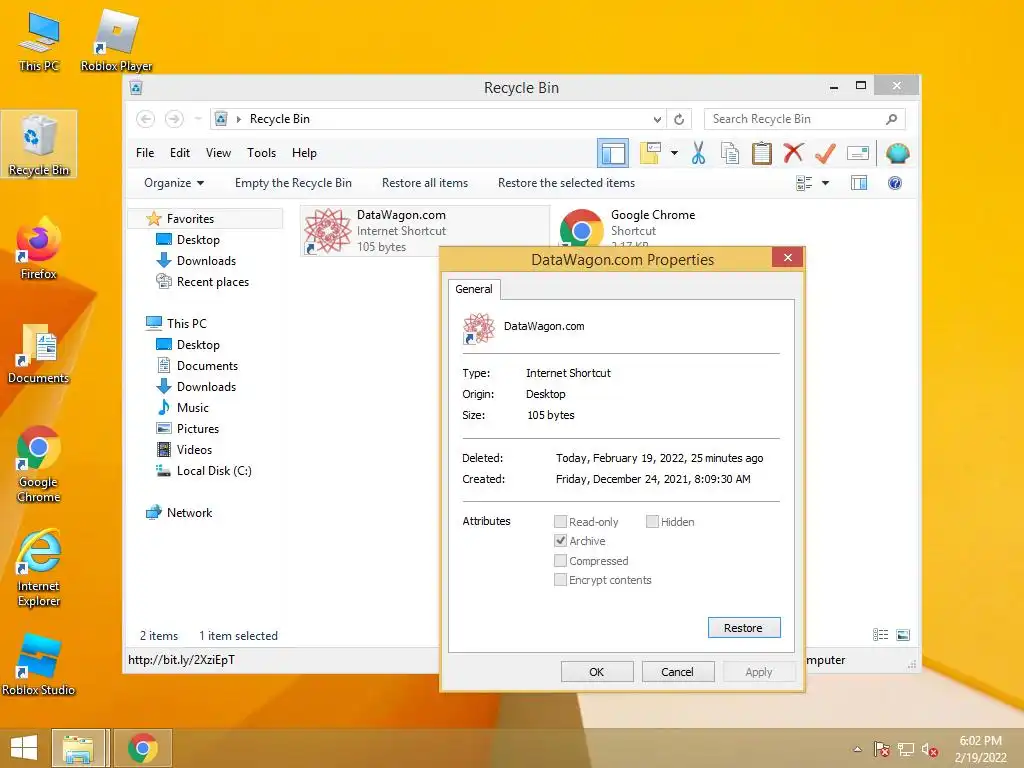Image resolution: width=1024 pixels, height=768 pixels.
Task: Toggle the Compressed checkbox
Action: point(560,560)
